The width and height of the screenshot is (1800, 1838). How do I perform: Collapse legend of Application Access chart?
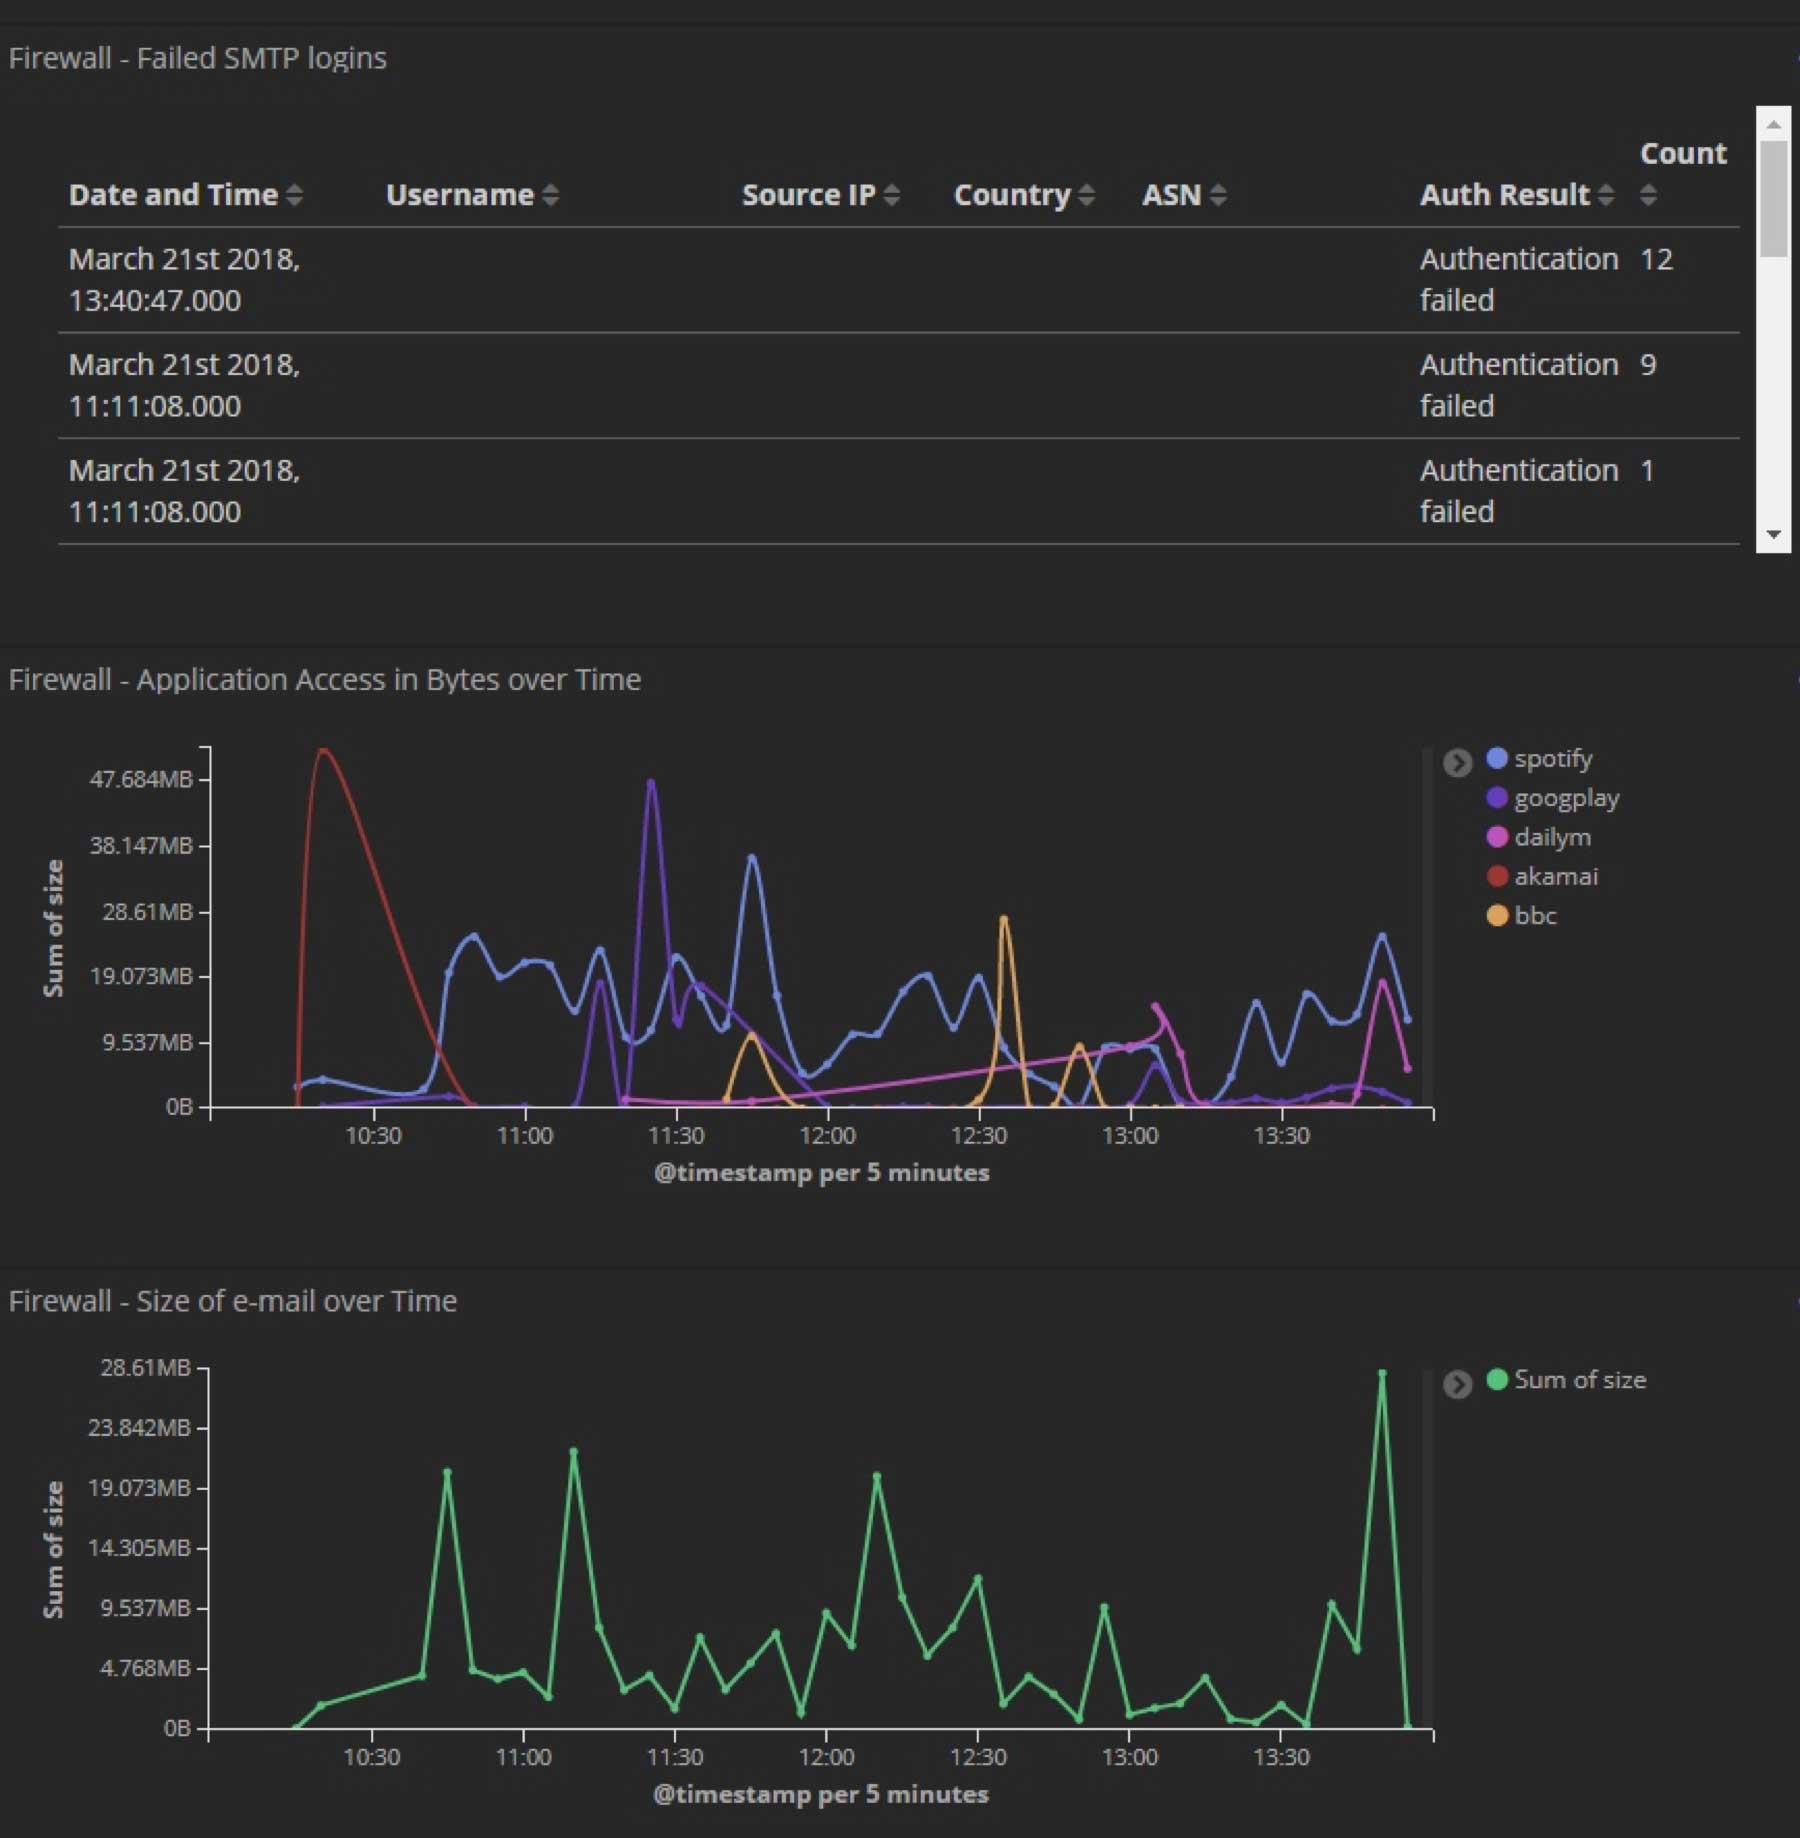1457,763
